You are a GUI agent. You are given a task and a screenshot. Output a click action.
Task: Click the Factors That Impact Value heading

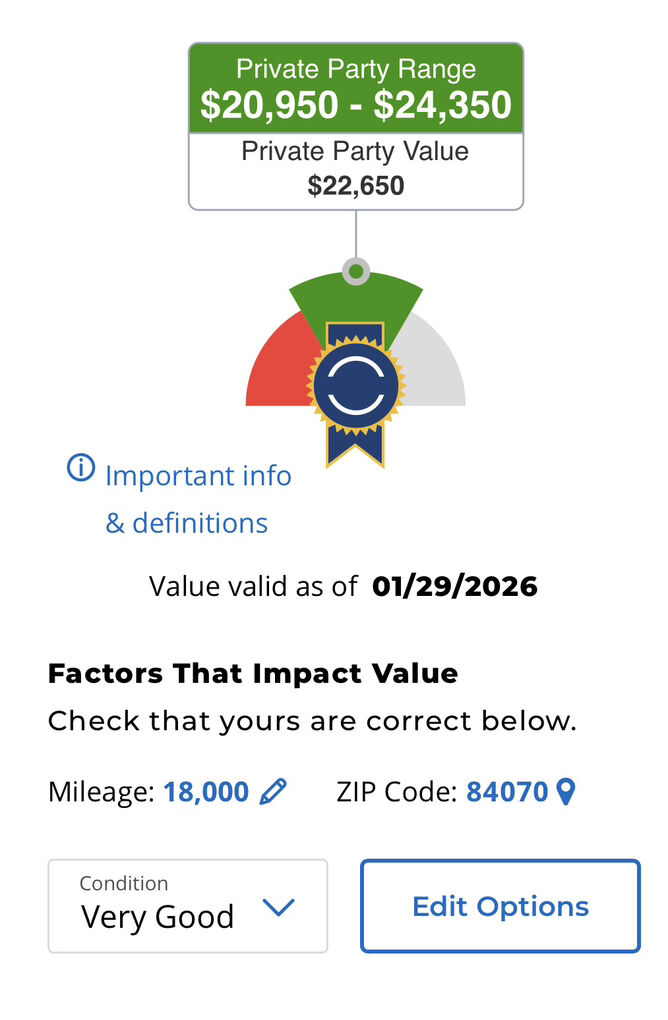tap(253, 674)
